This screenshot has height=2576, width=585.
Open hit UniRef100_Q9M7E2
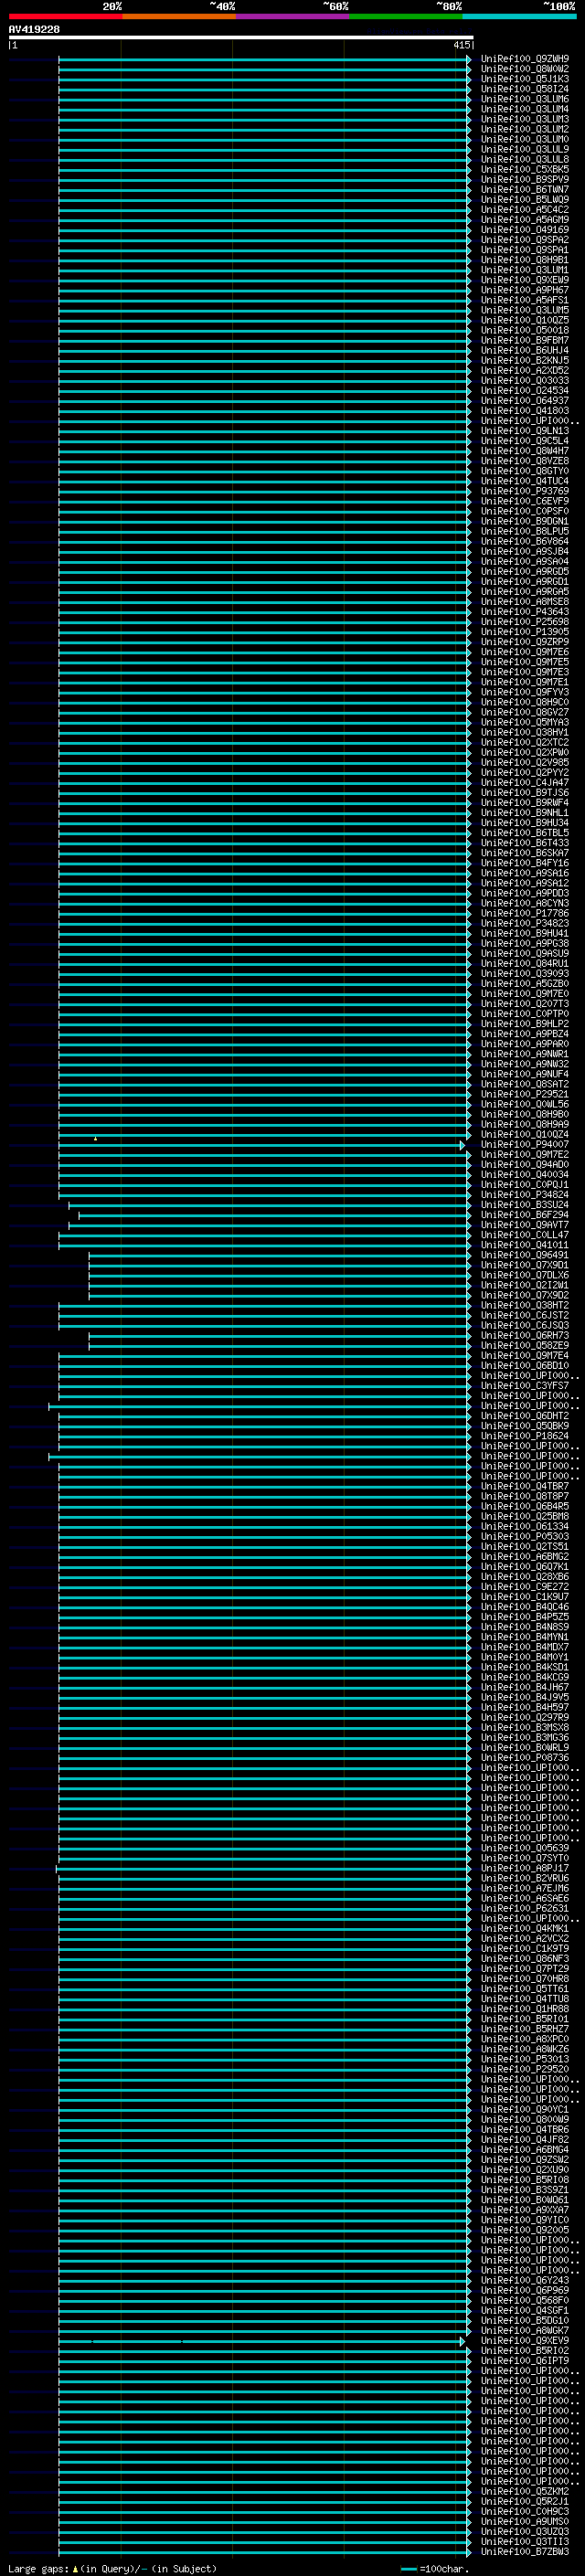(x=525, y=1155)
